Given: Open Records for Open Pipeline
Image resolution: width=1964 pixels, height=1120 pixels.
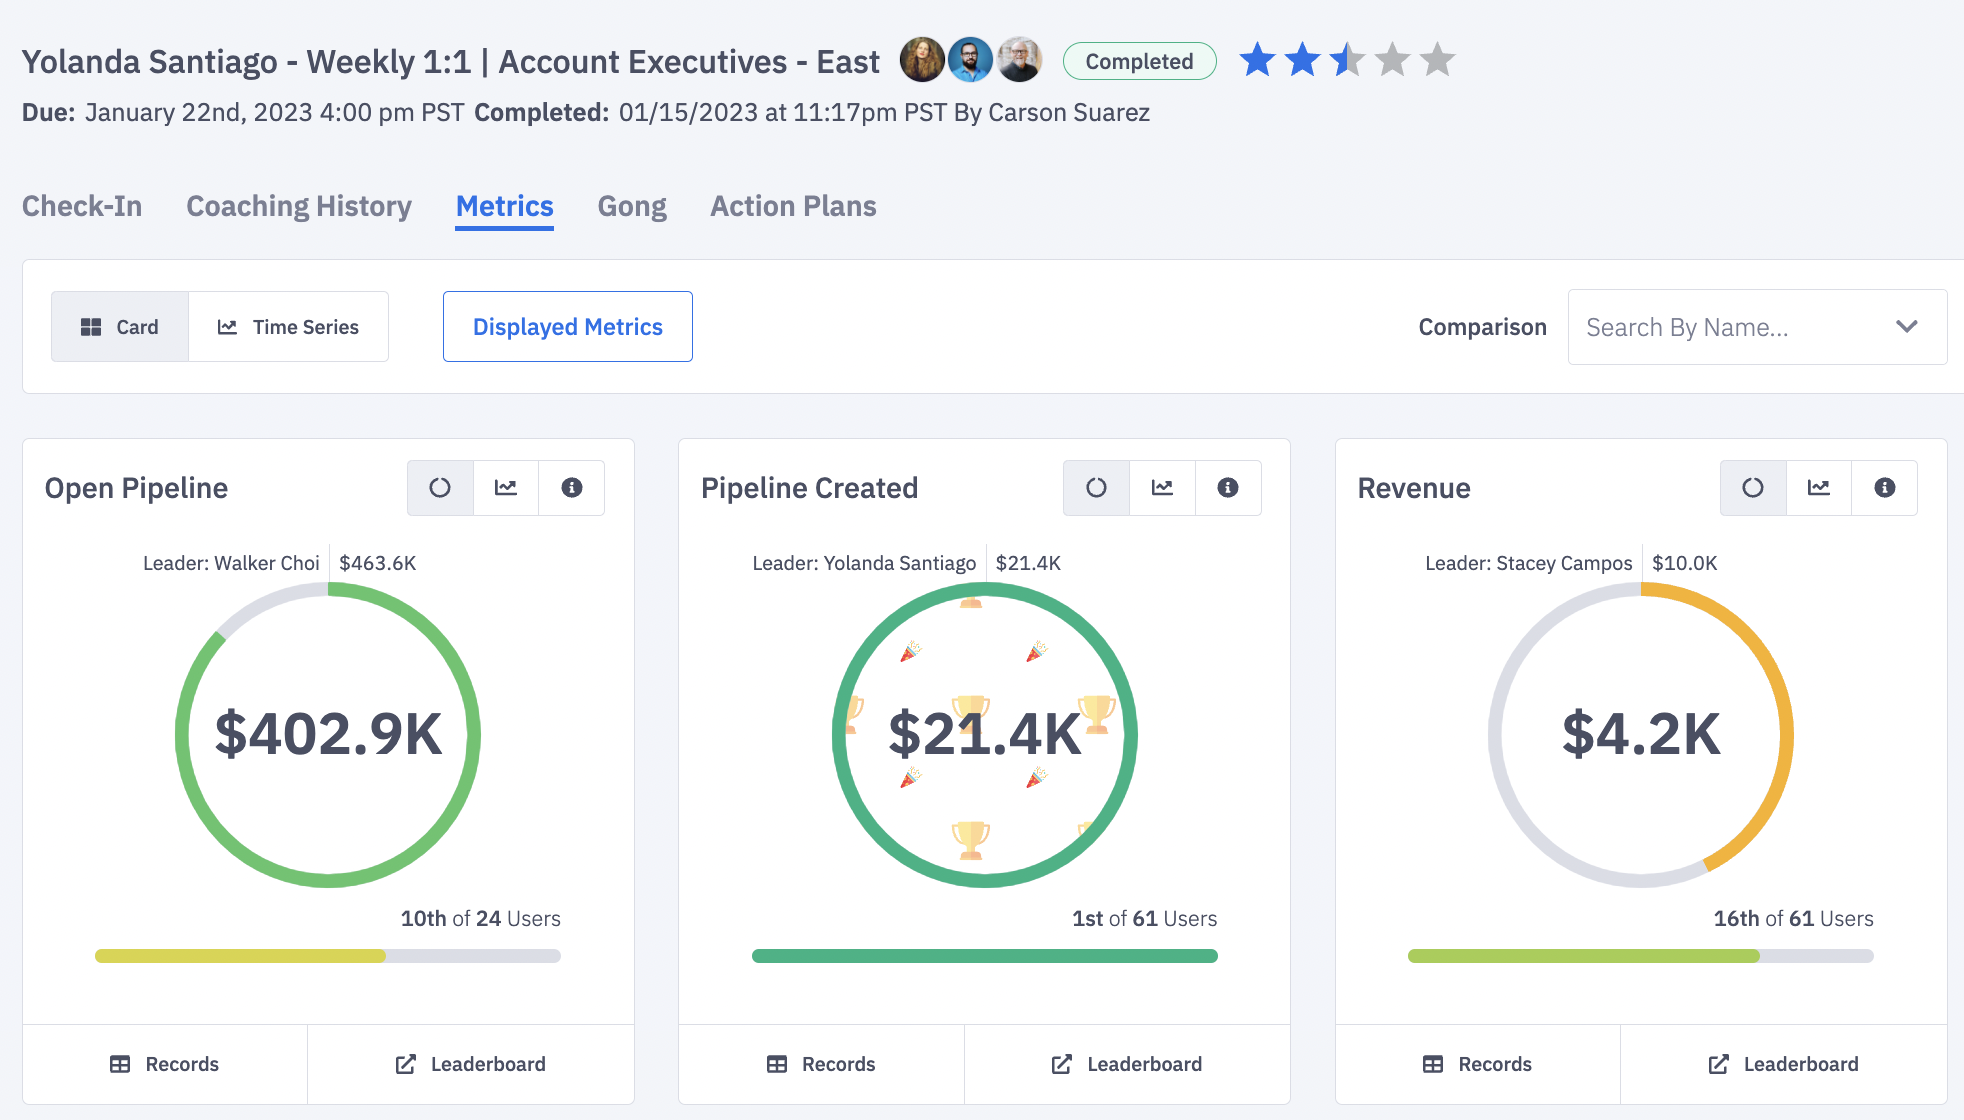Looking at the screenshot, I should click(x=165, y=1063).
